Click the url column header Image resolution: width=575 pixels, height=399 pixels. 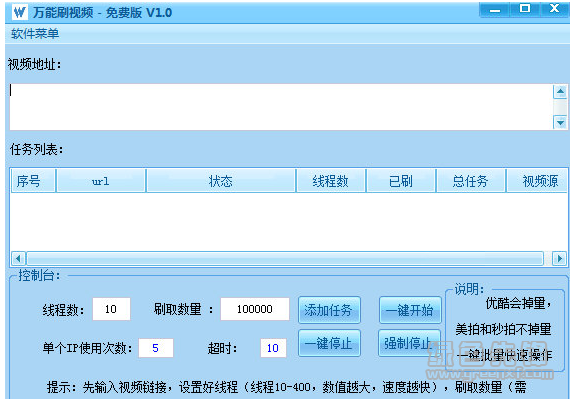click(x=101, y=181)
